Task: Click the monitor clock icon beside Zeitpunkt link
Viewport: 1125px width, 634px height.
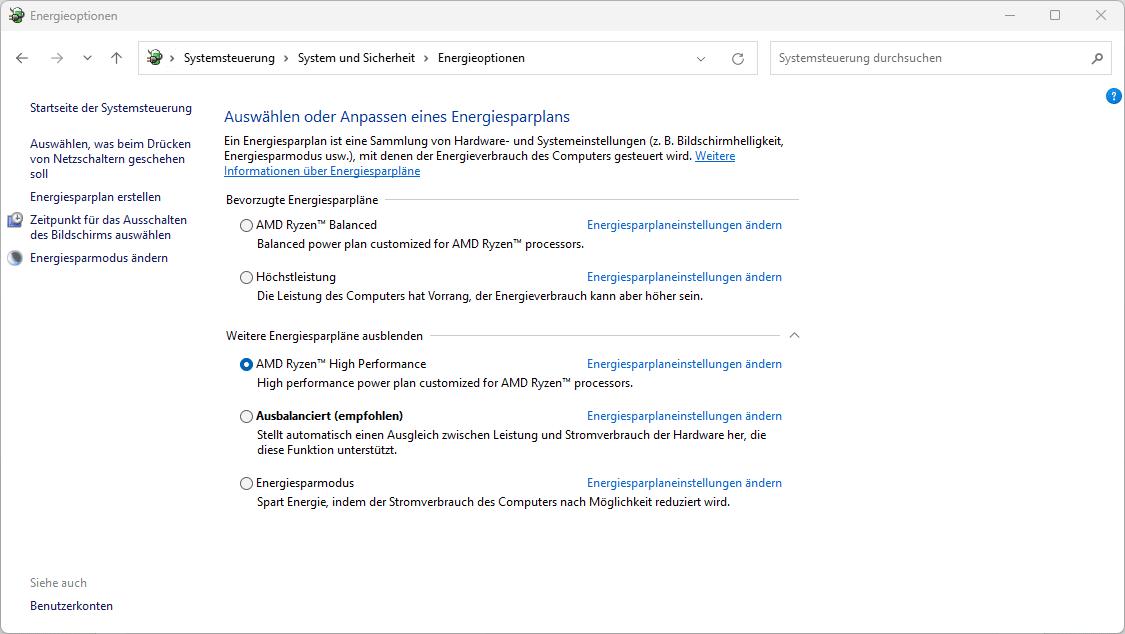Action: click(15, 220)
